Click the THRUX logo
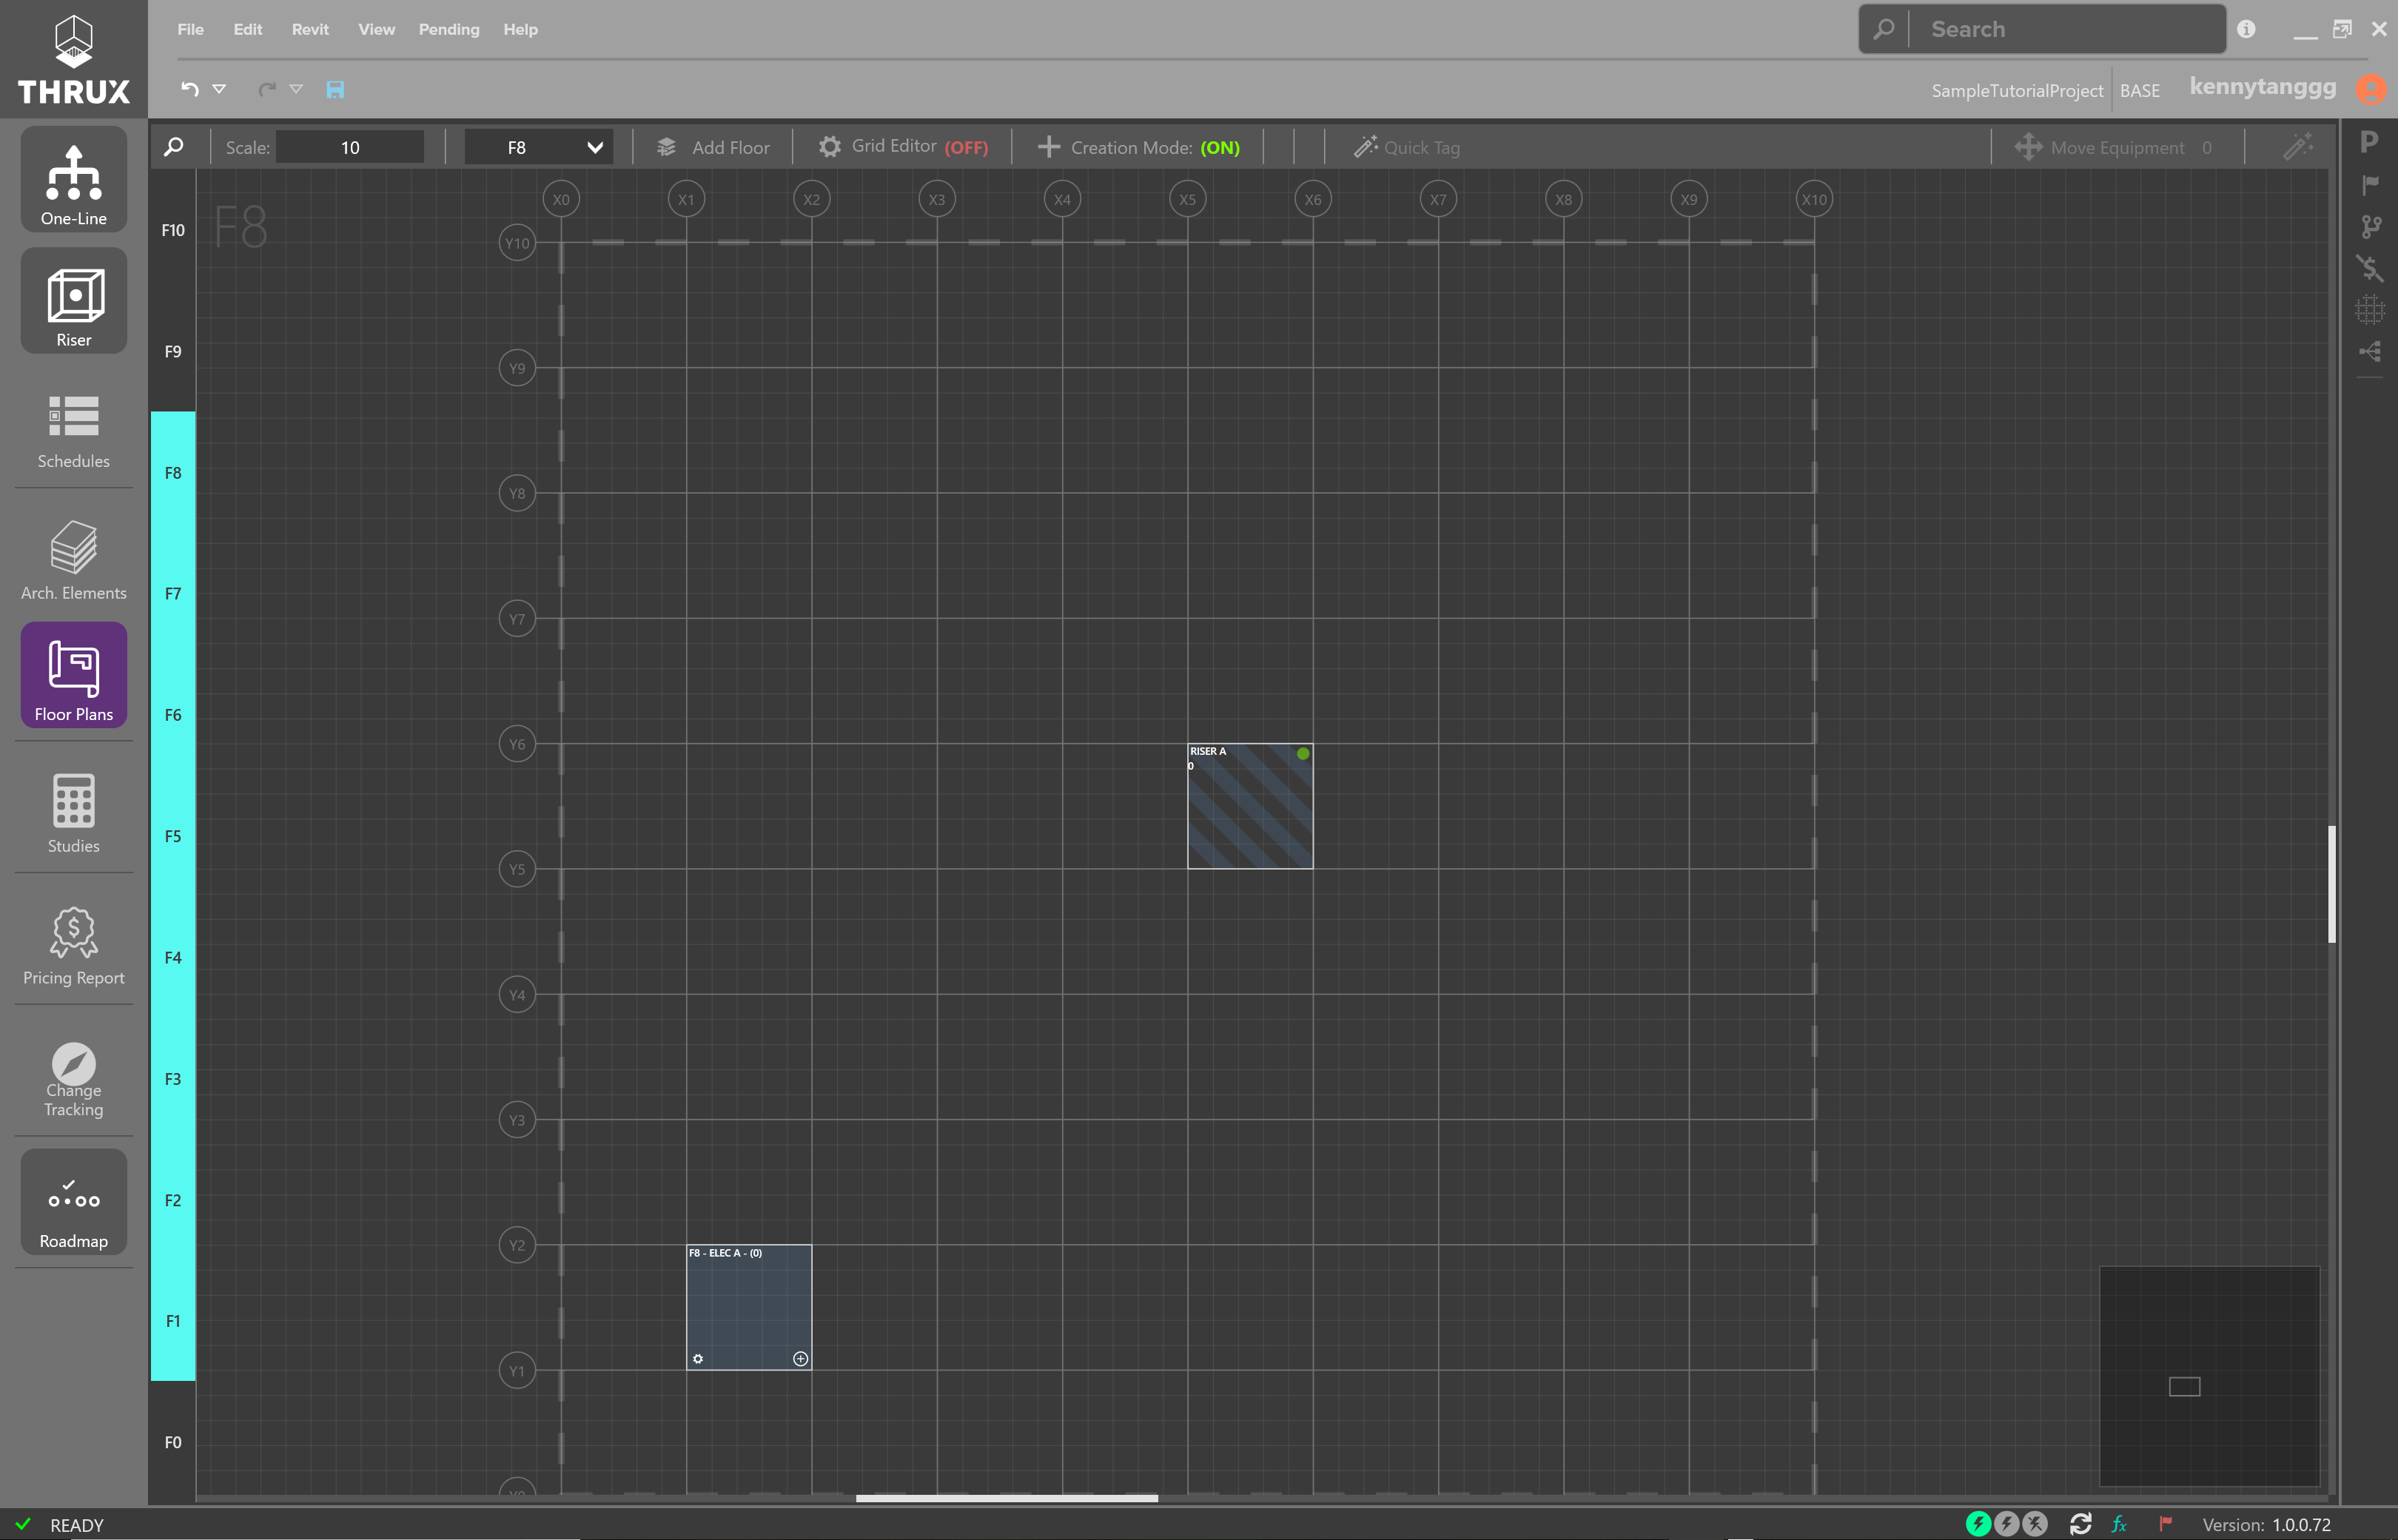2398x1540 pixels. [x=74, y=60]
